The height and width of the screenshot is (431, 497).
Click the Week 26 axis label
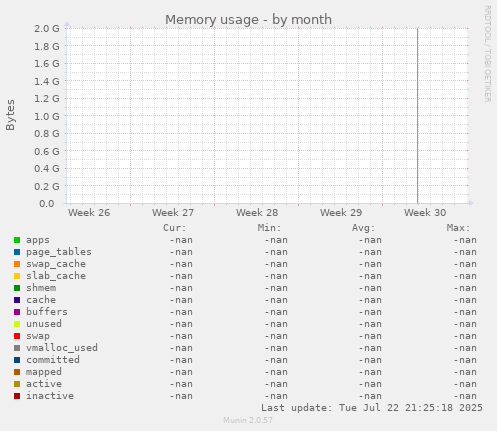(89, 213)
